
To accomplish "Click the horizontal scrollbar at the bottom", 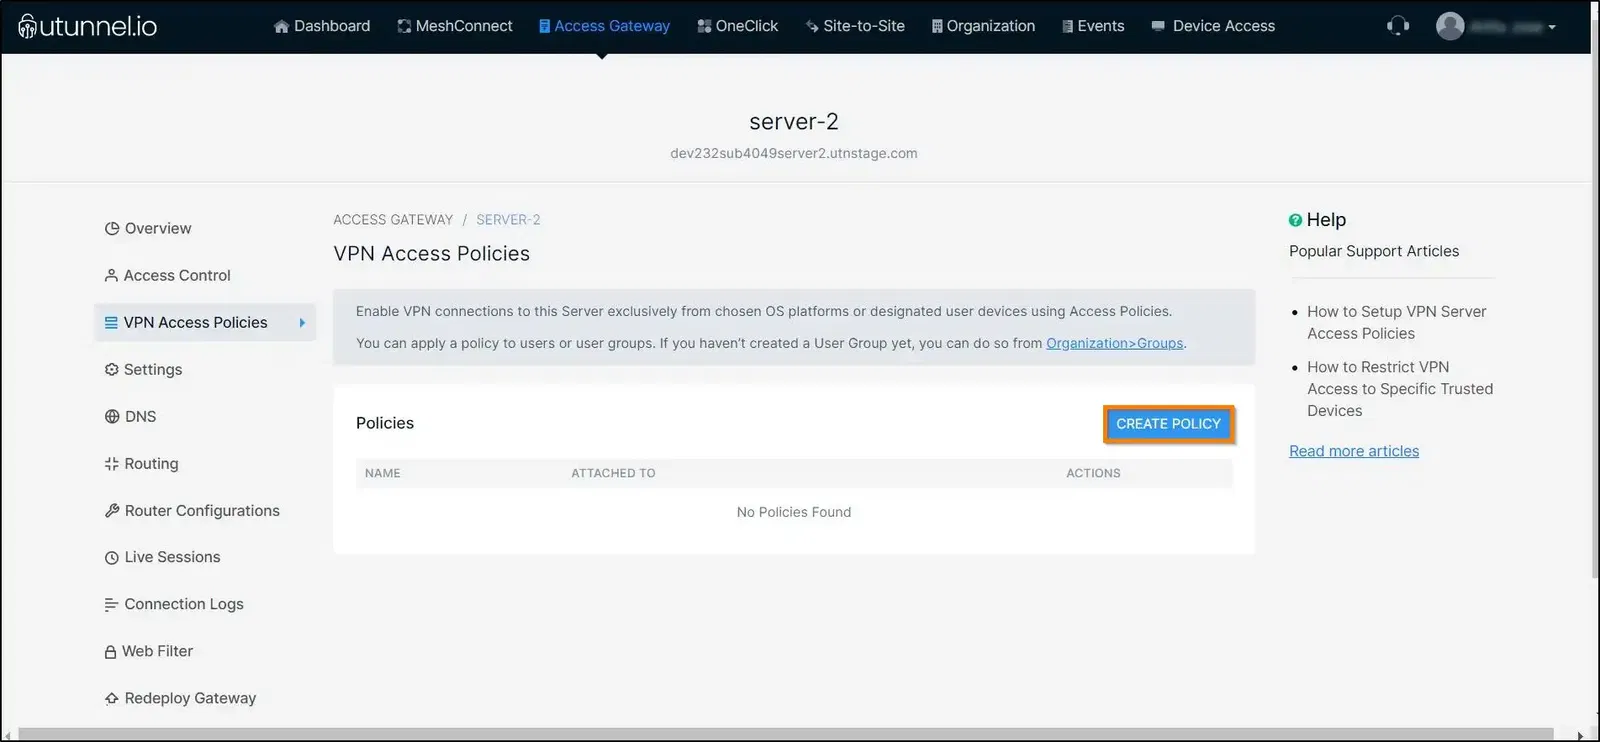I will (x=786, y=735).
